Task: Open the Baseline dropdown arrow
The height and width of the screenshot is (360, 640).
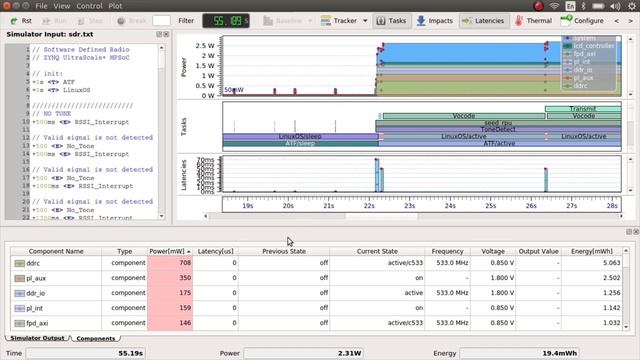Action: pyautogui.click(x=310, y=21)
